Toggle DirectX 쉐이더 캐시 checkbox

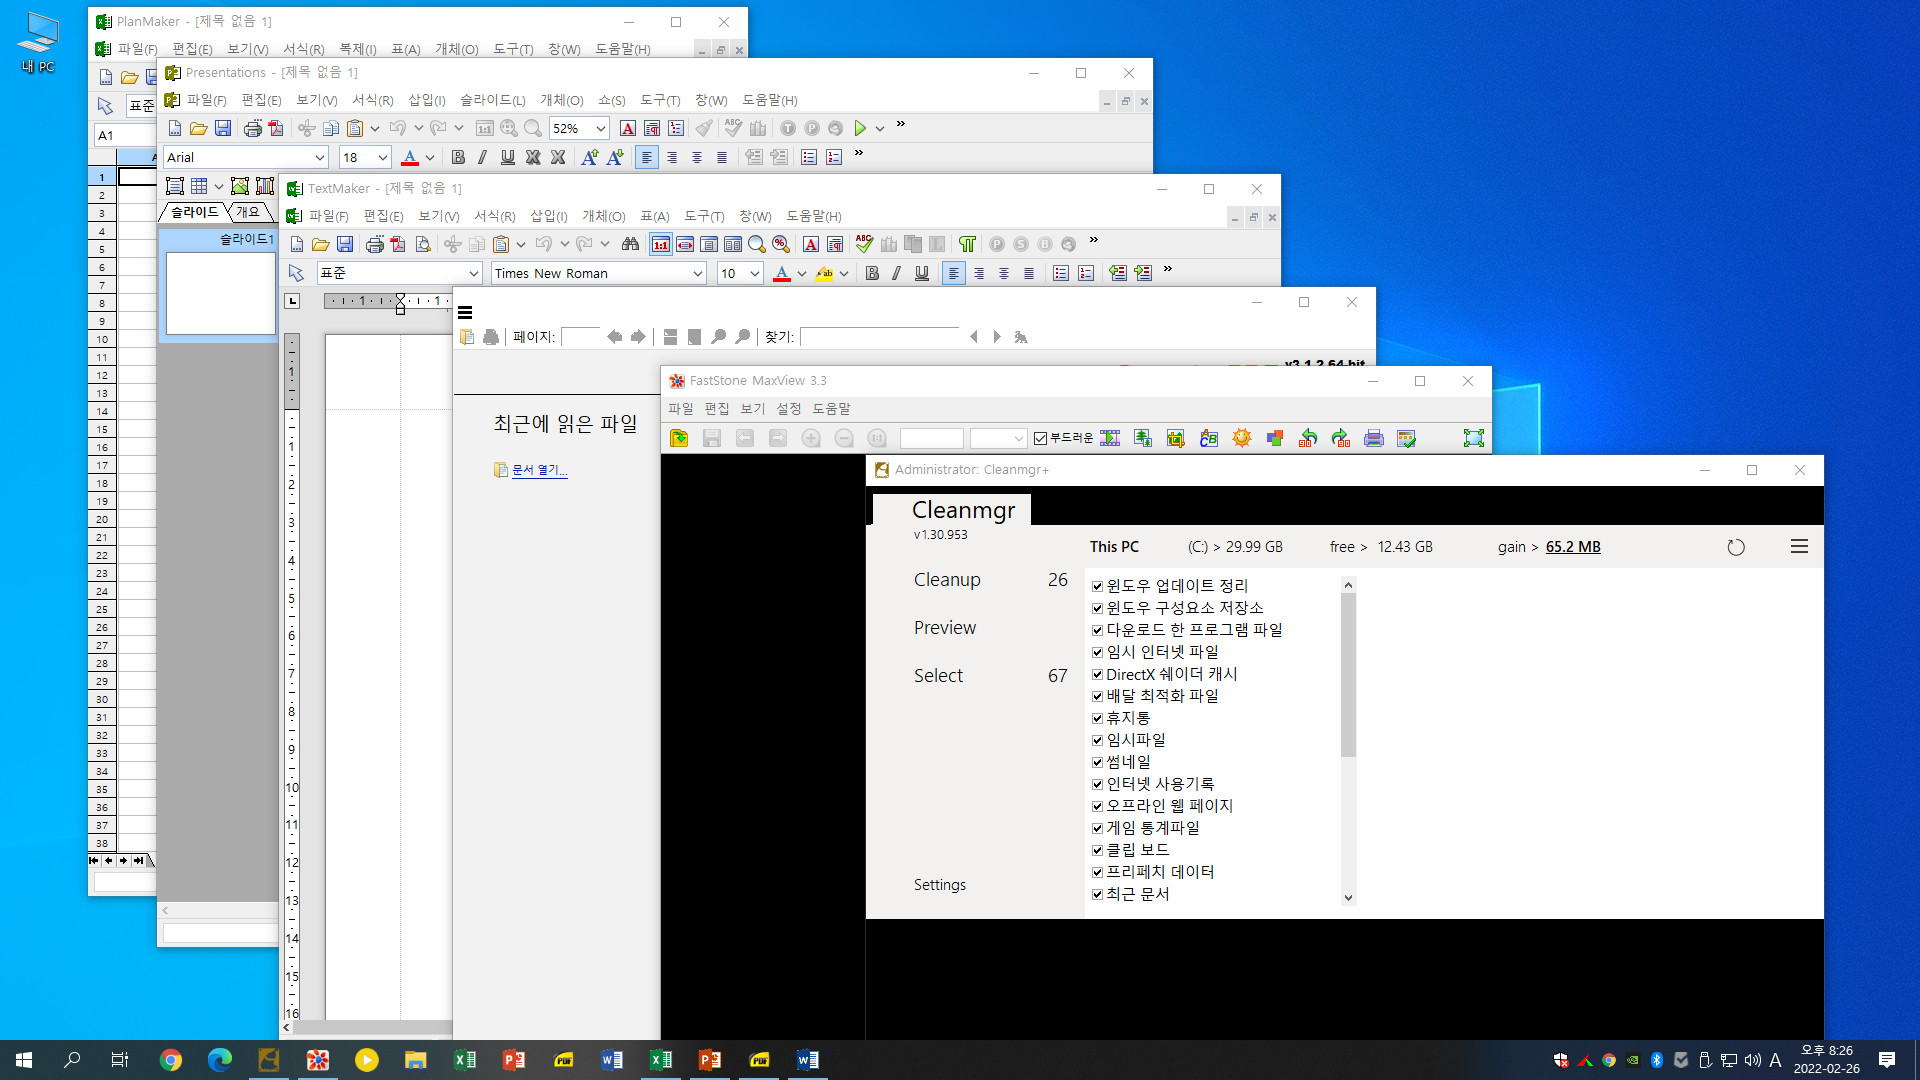1097,674
